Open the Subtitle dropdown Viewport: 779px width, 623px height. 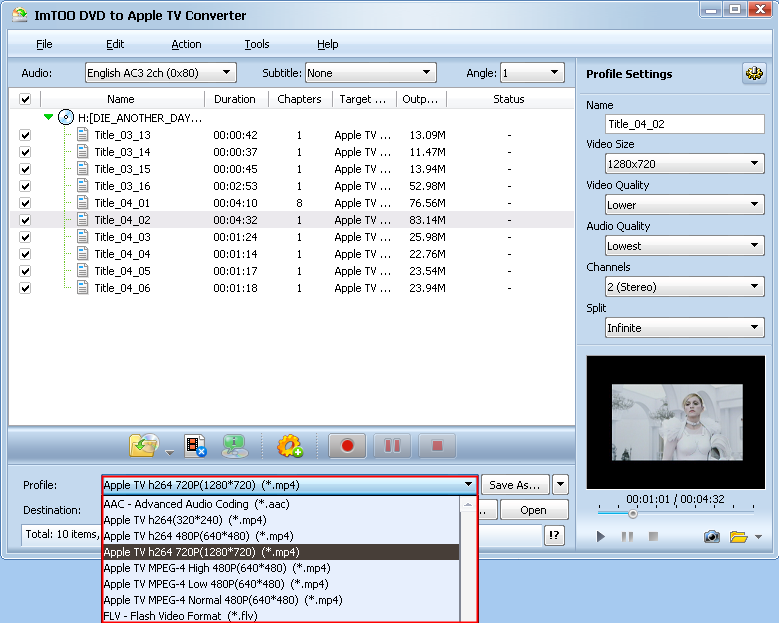coord(371,73)
